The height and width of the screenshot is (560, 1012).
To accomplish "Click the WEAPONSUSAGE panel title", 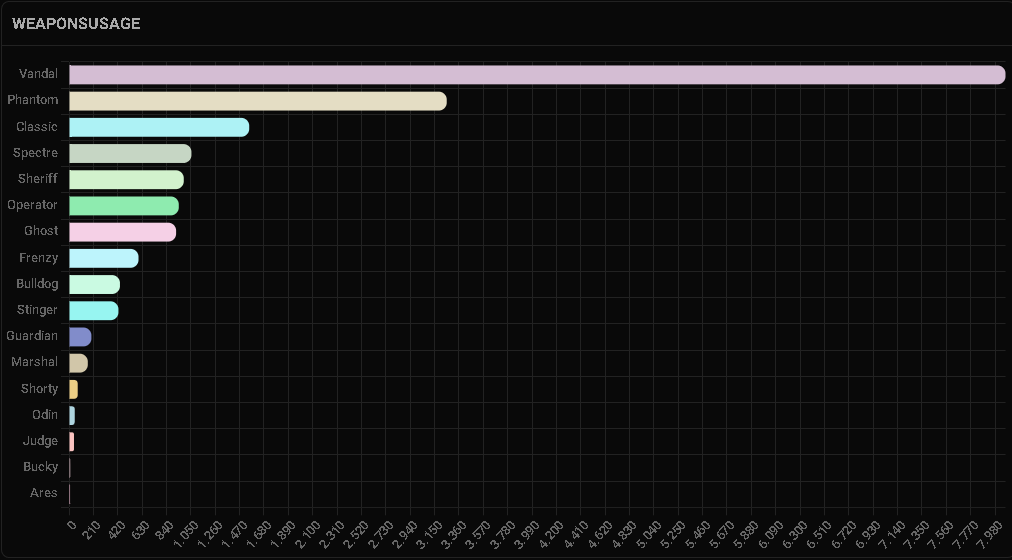I will pyautogui.click(x=76, y=23).
